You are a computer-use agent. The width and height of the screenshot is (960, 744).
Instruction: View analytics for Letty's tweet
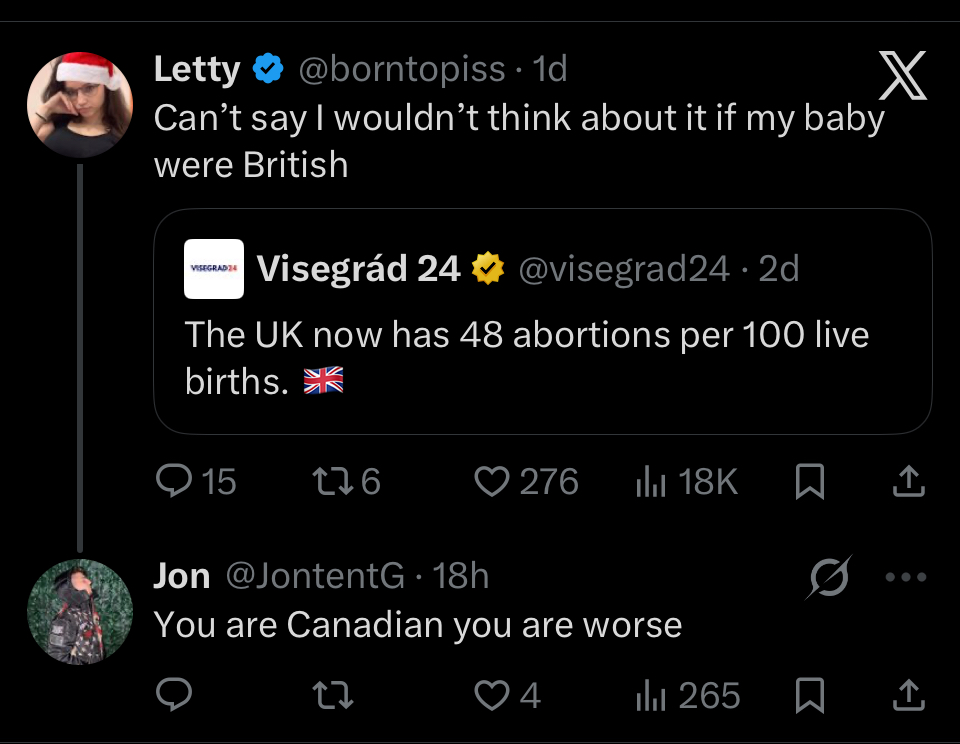pos(651,483)
